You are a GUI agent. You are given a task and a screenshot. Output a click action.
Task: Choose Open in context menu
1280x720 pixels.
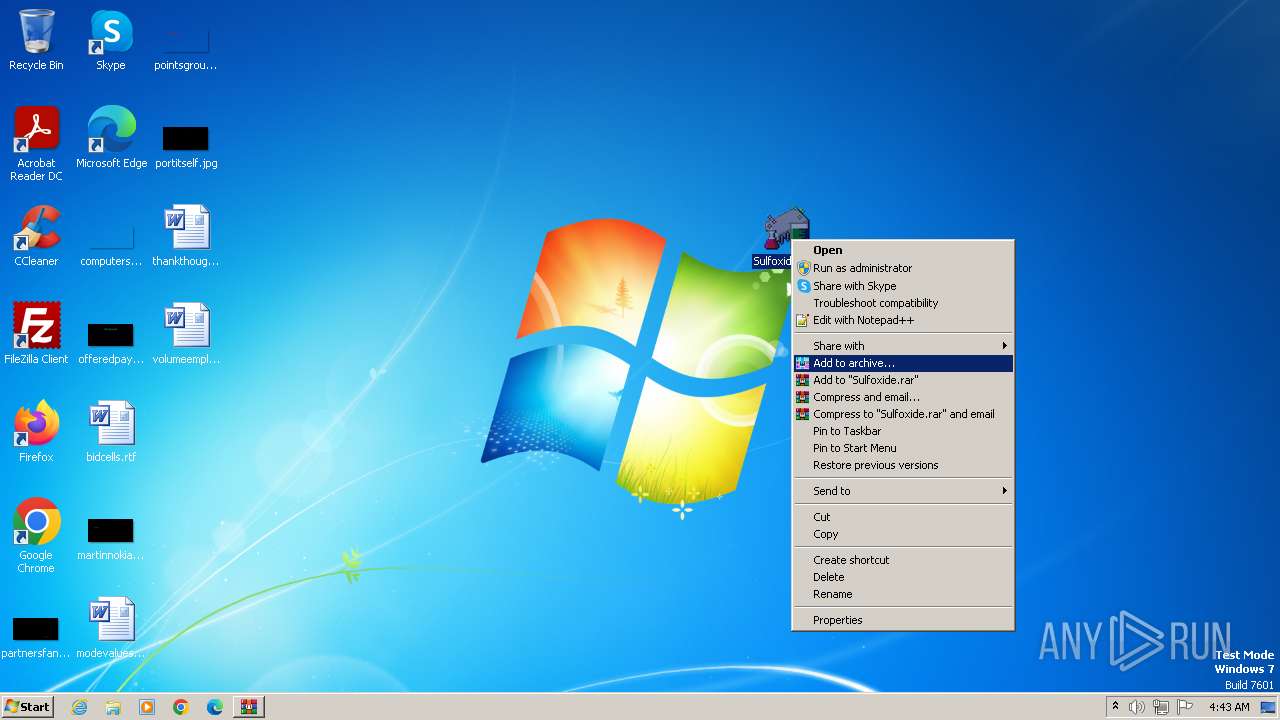[x=903, y=250]
